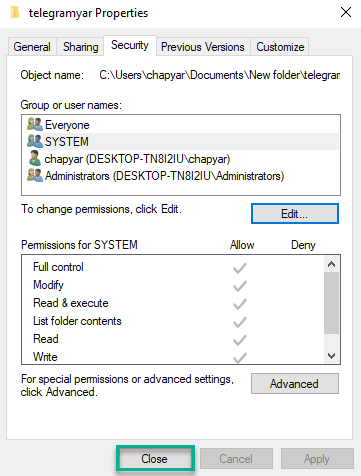Click the Edit... permissions button
The width and height of the screenshot is (361, 476).
[295, 213]
